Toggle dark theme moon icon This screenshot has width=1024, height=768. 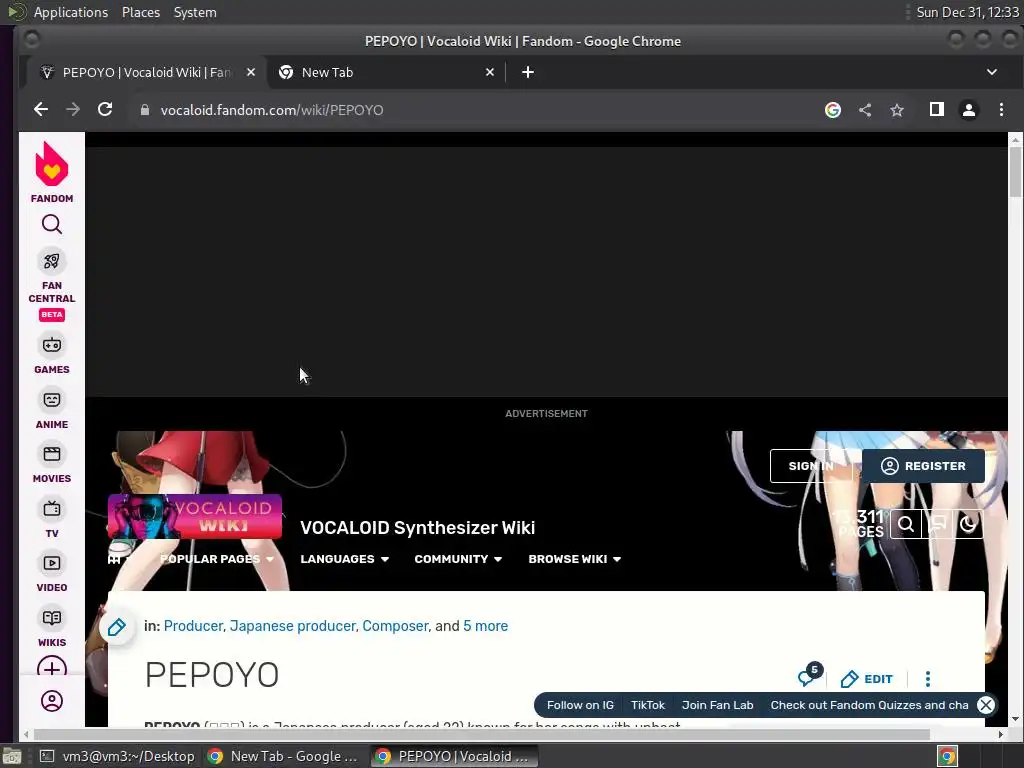[x=968, y=524]
